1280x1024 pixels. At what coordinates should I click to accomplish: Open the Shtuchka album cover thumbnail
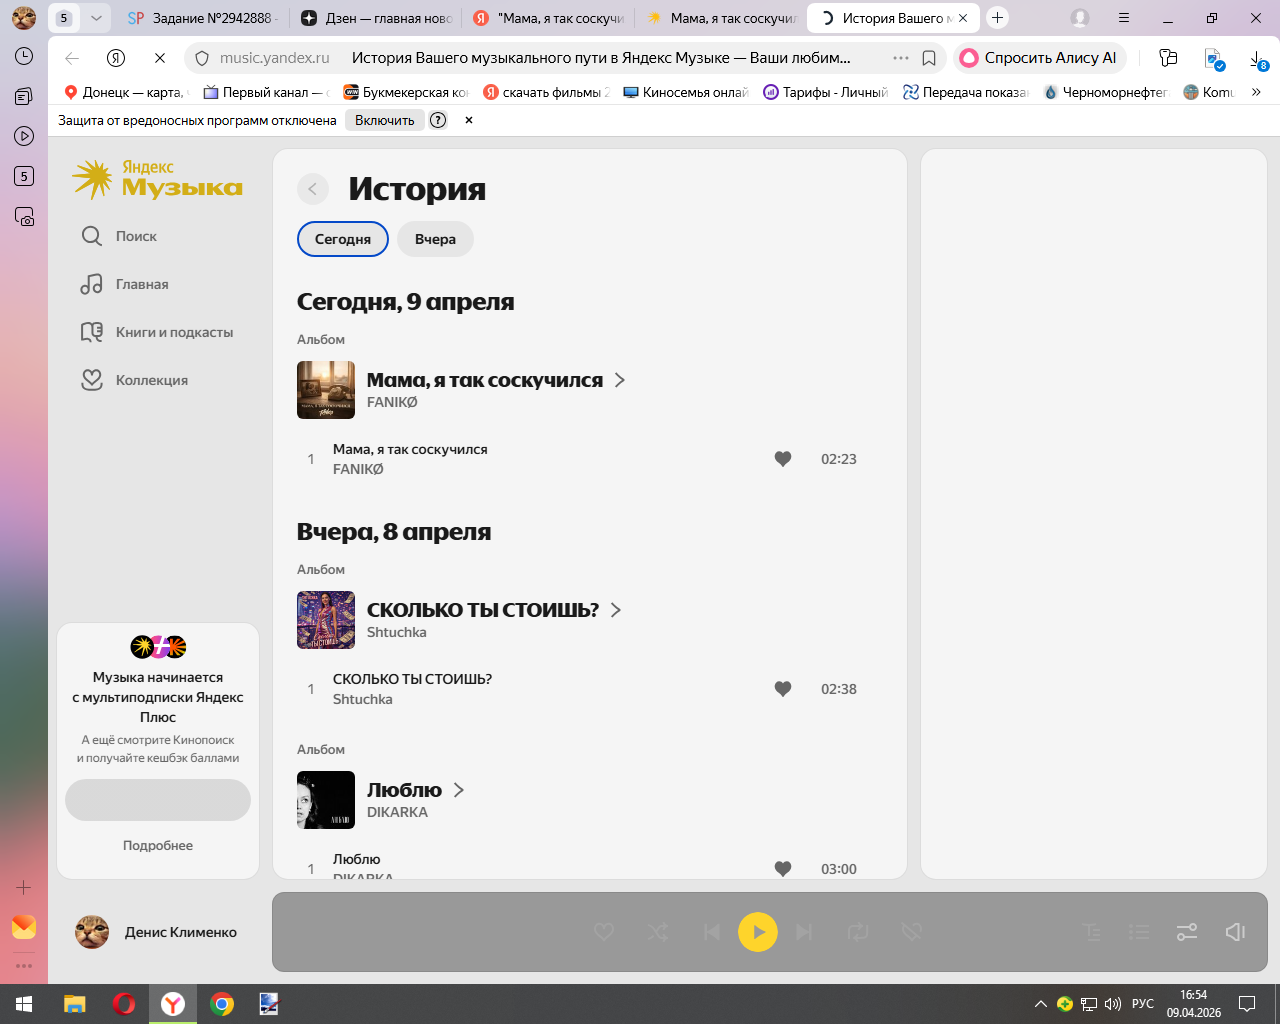point(326,620)
